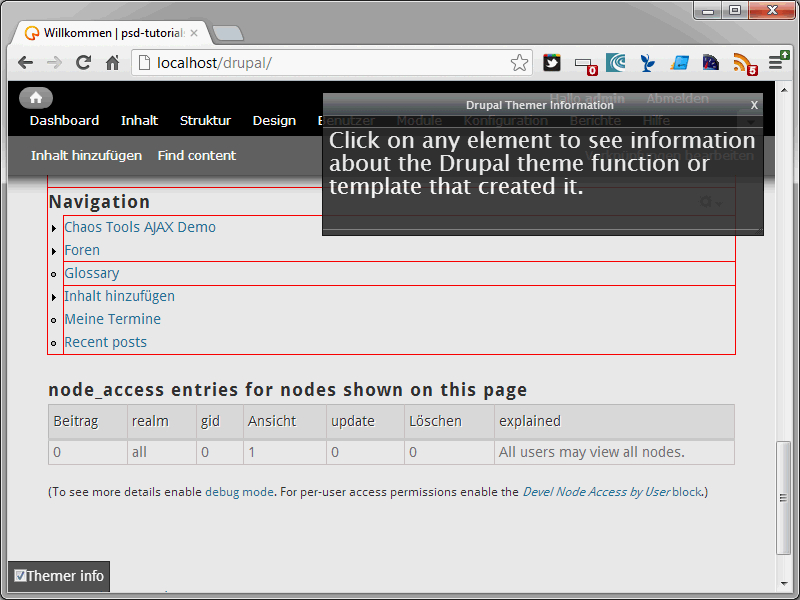This screenshot has width=800, height=600.
Task: Click the 'All users may view all nodes.' cell
Action: (x=614, y=452)
